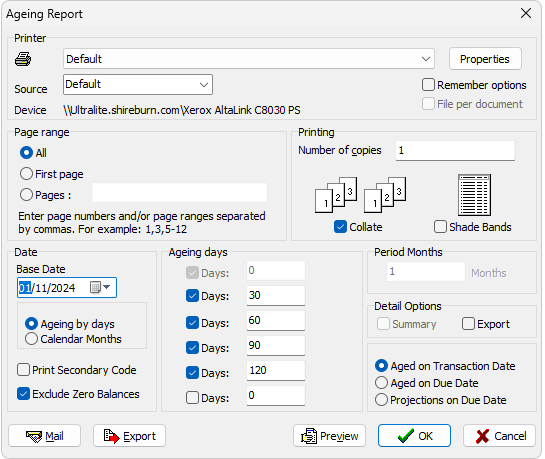Open the Base Date calendar picker

point(95,287)
